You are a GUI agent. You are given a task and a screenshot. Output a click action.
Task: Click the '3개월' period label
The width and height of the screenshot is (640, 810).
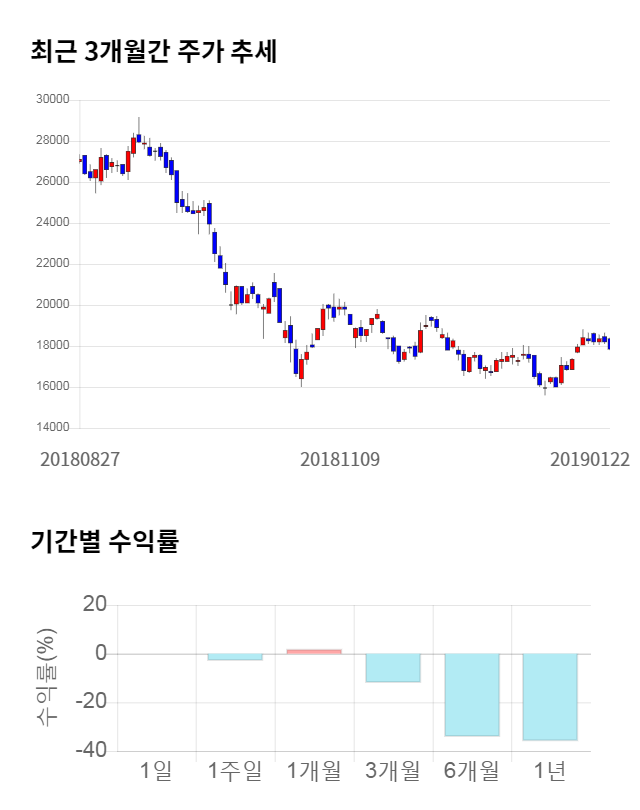(x=393, y=771)
